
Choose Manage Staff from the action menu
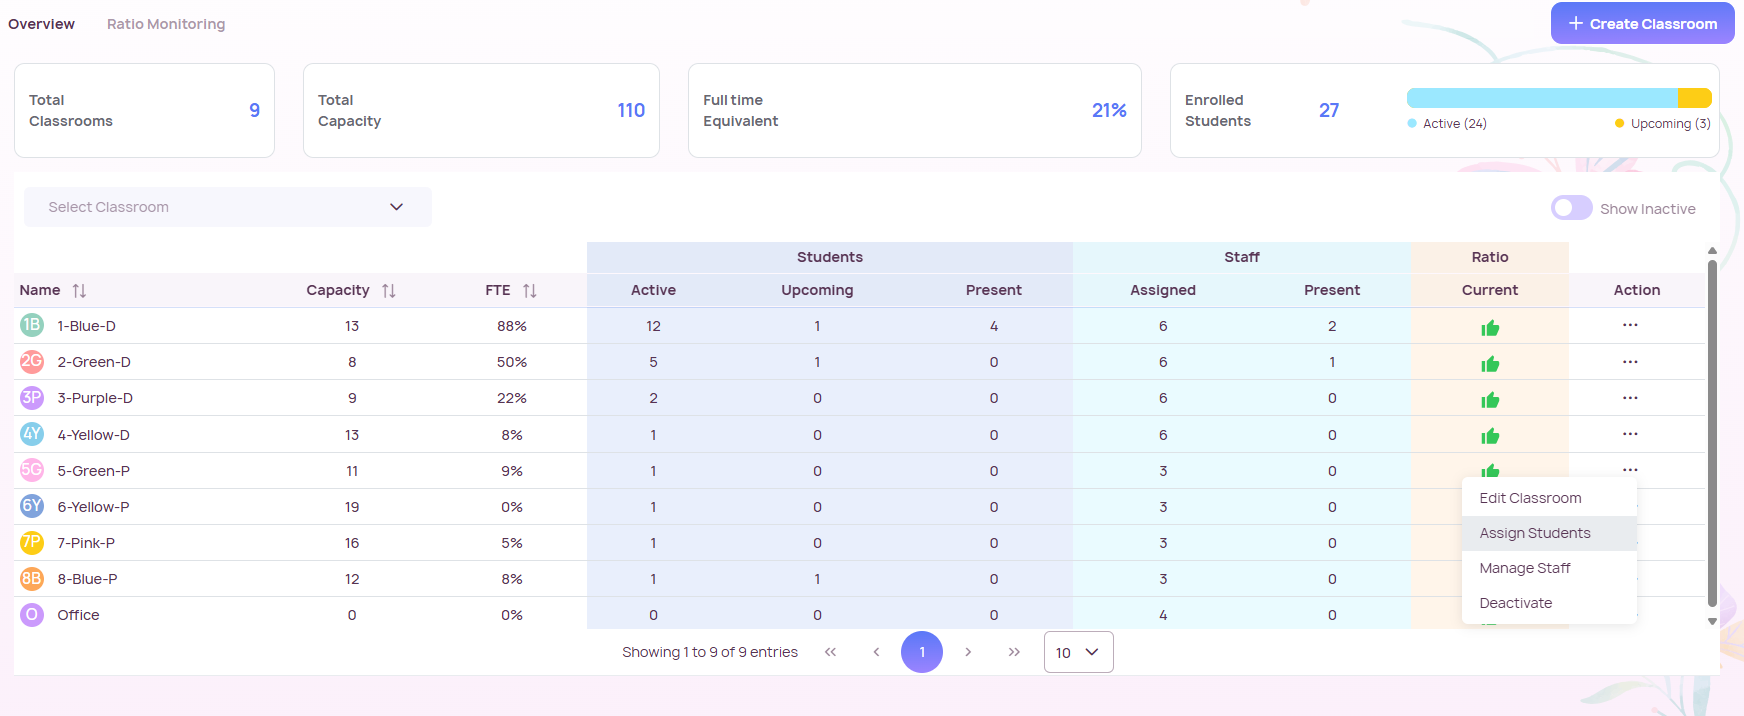pyautogui.click(x=1525, y=568)
